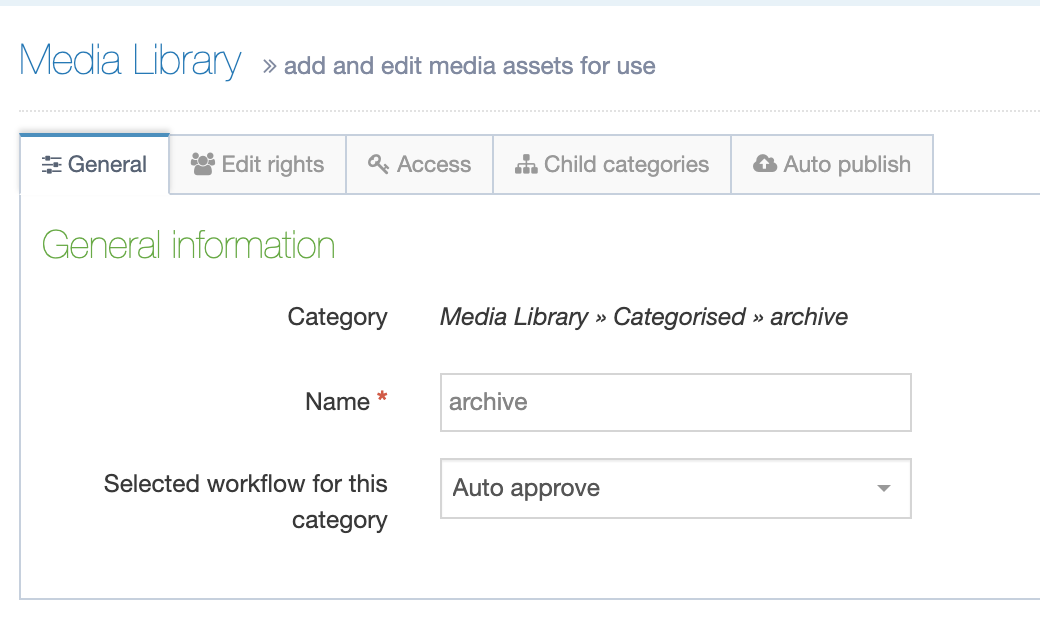
Task: Click the caret on the workflow selector
Action: click(x=883, y=489)
